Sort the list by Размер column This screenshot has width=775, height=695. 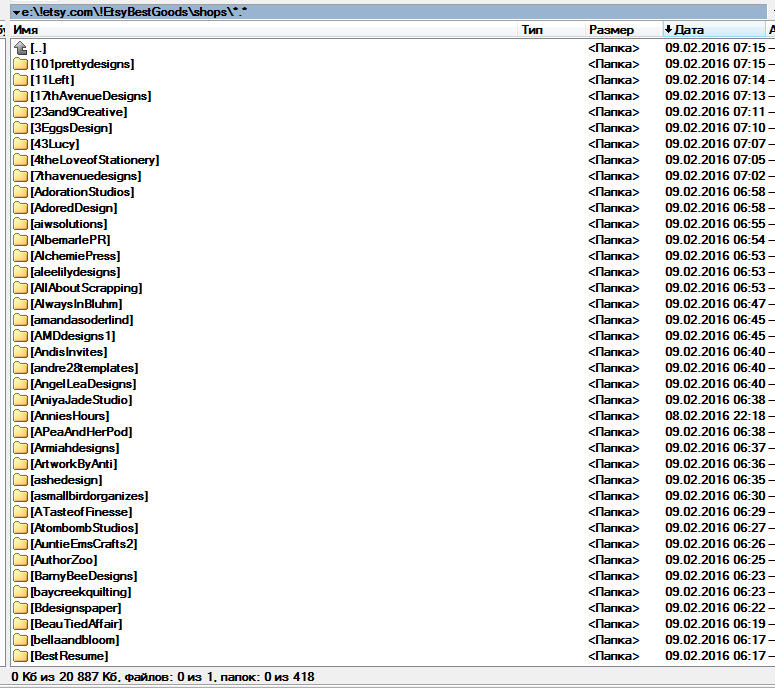point(624,30)
